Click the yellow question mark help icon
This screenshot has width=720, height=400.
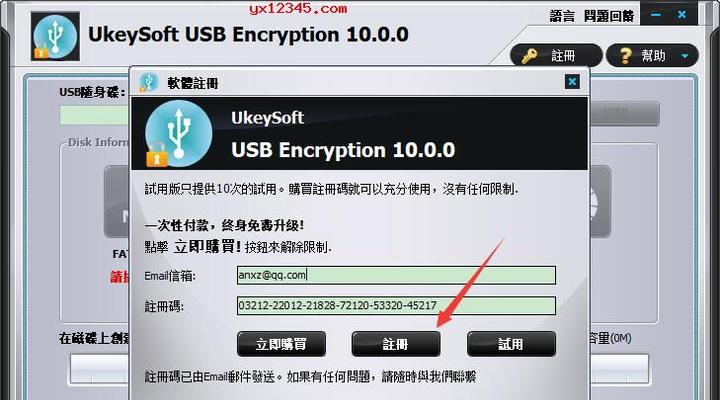(x=625, y=56)
